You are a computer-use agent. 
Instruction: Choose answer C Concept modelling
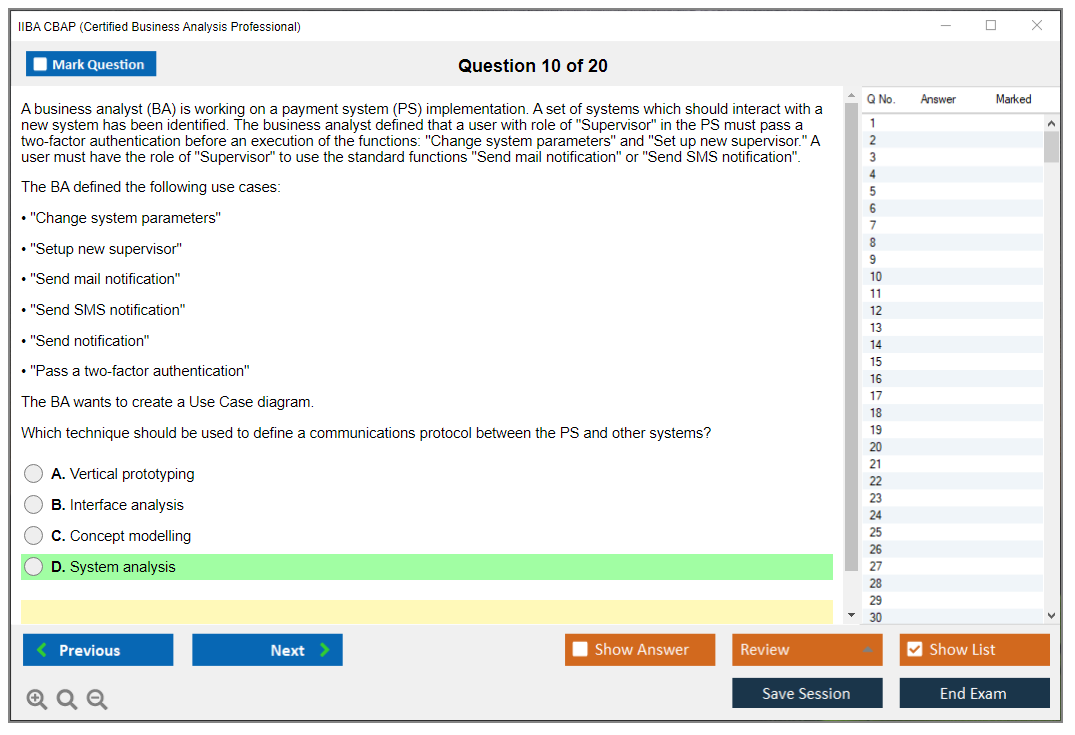click(x=34, y=536)
